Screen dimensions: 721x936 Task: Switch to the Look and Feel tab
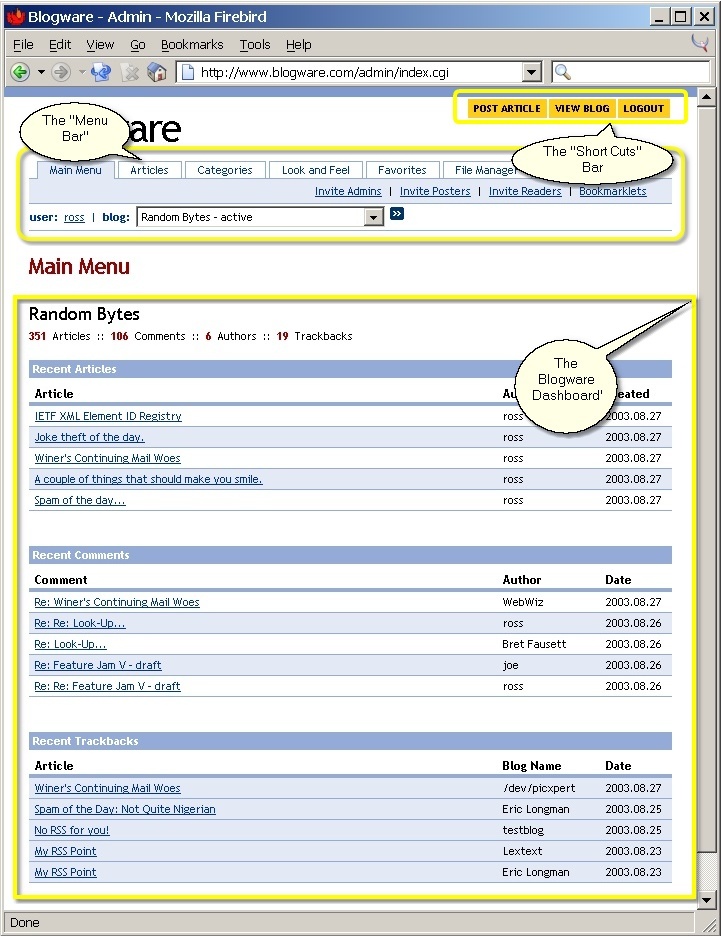click(x=316, y=170)
